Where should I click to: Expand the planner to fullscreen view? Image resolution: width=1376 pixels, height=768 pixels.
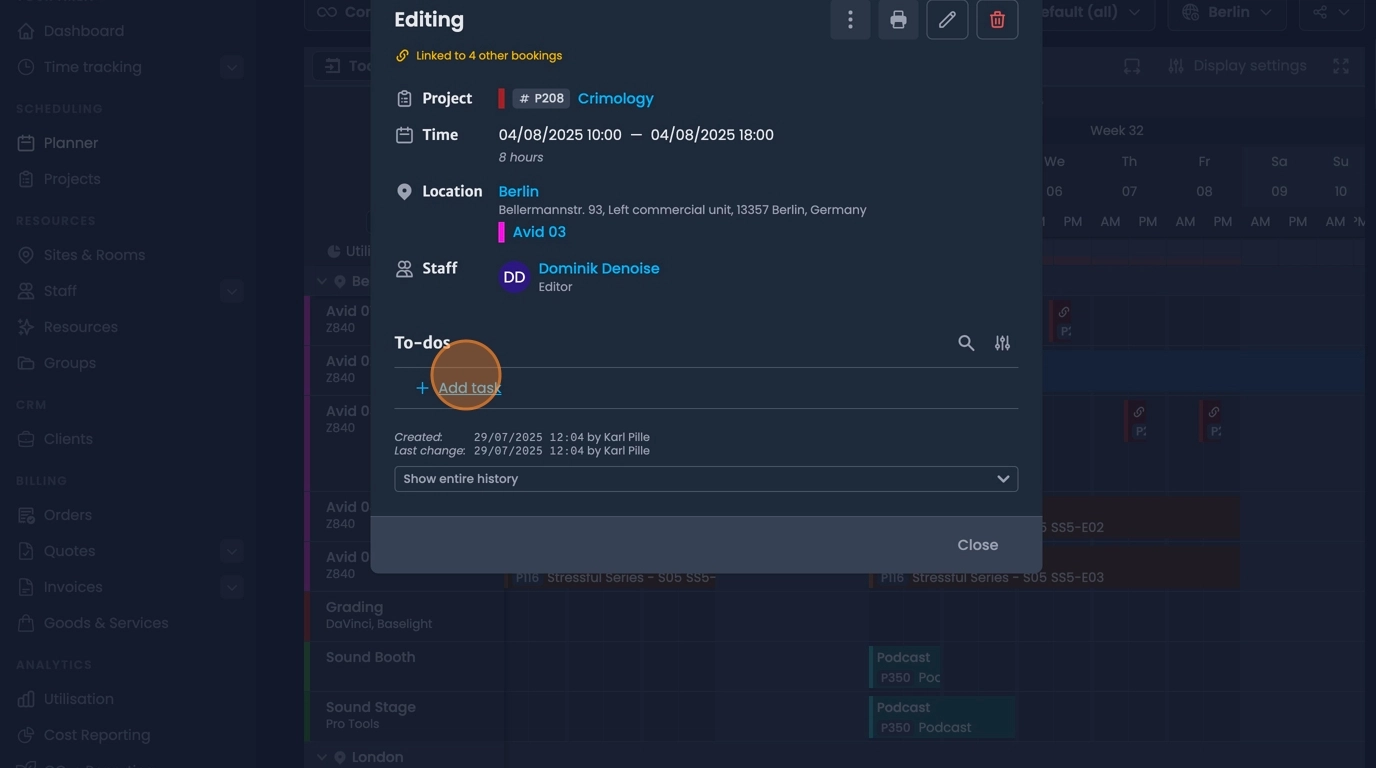pyautogui.click(x=1341, y=65)
